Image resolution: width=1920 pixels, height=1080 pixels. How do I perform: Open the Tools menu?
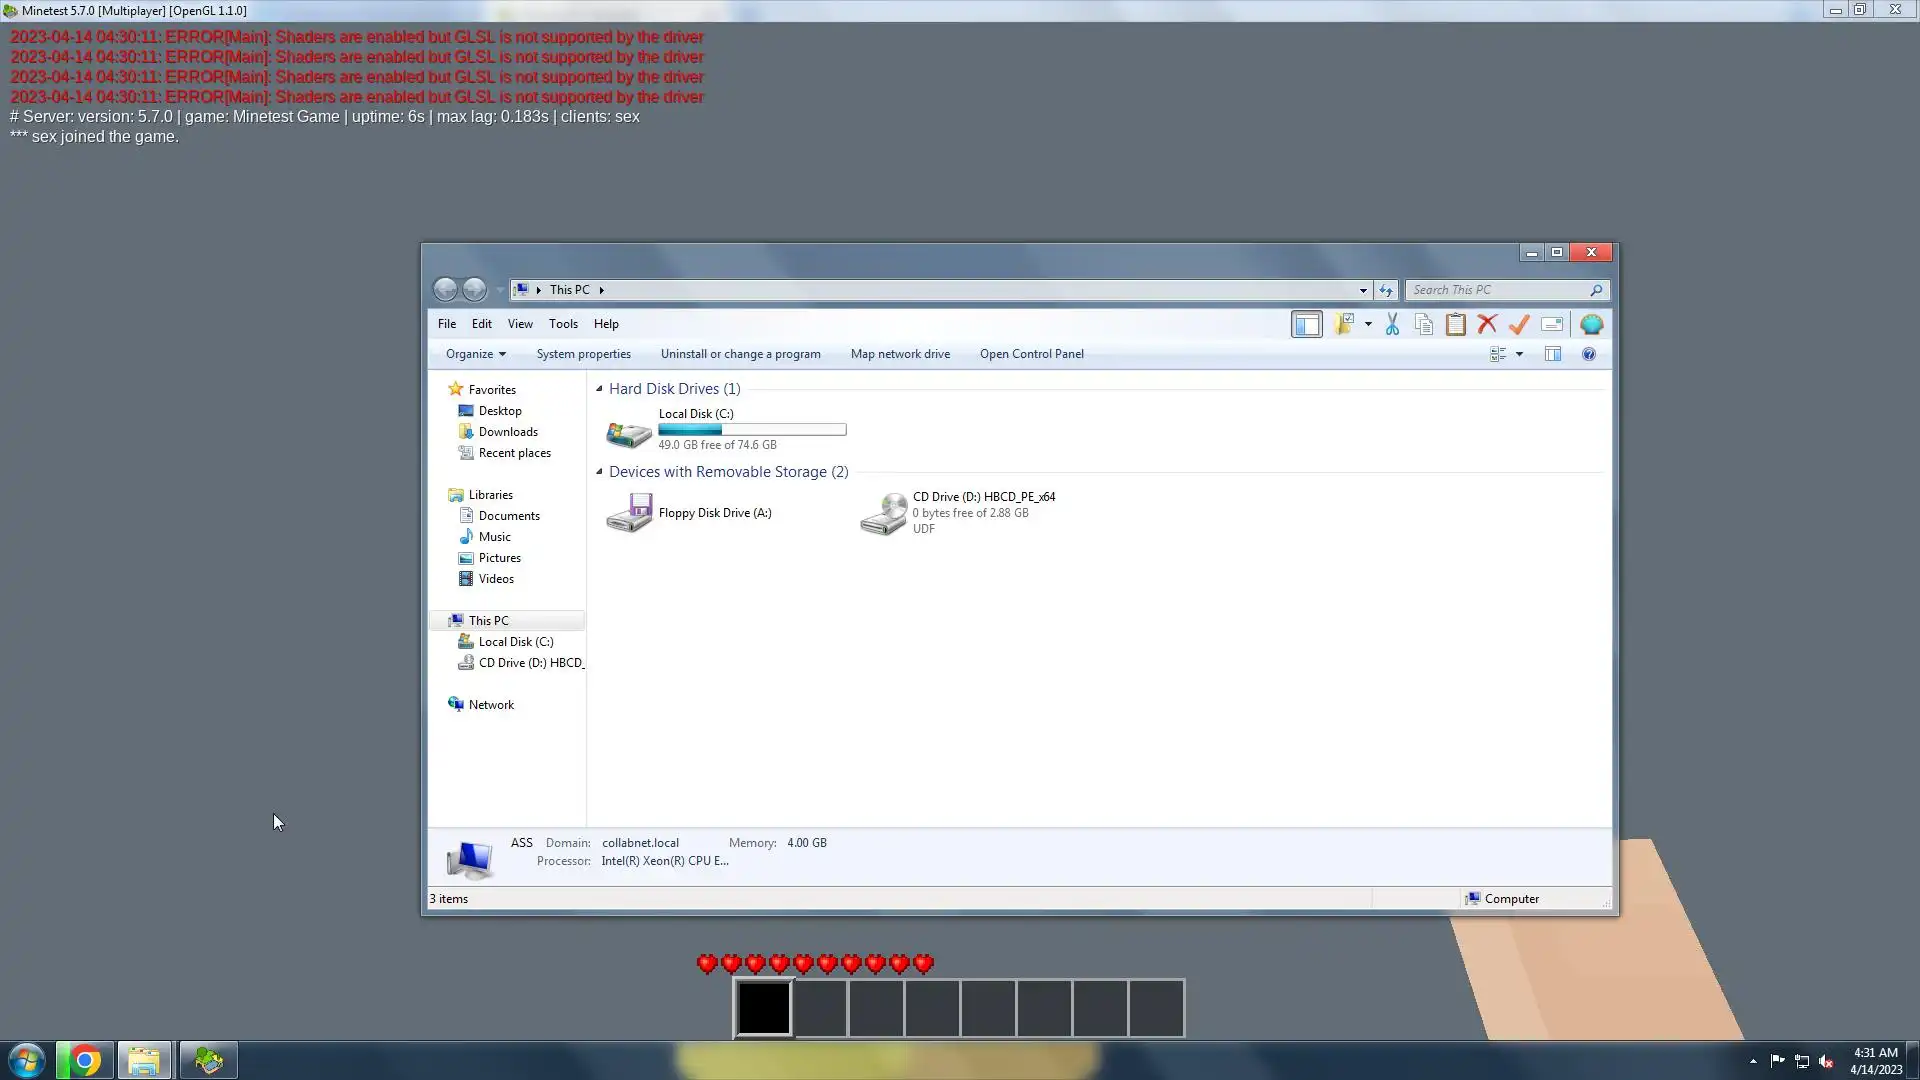(x=563, y=324)
